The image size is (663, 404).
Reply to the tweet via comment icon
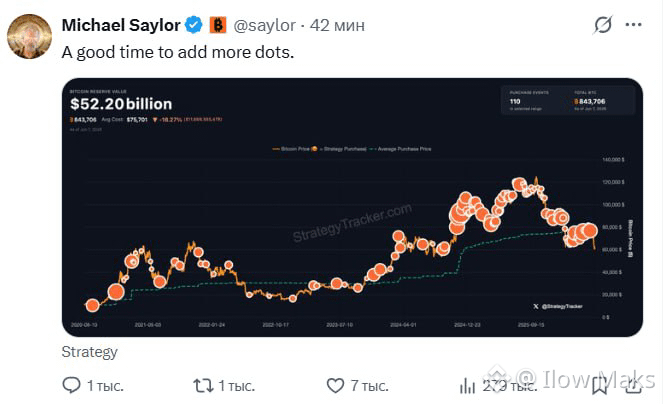point(71,385)
